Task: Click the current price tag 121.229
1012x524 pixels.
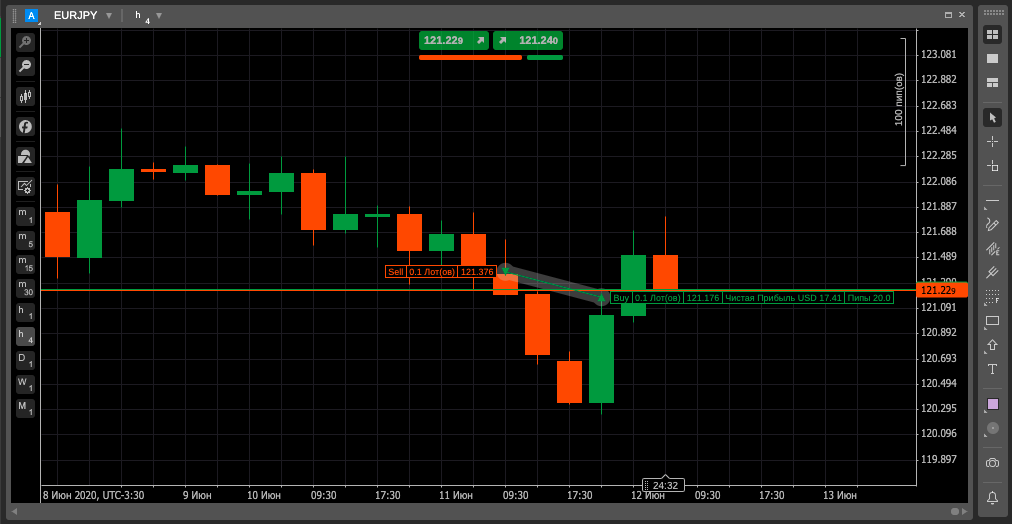Action: click(x=942, y=290)
